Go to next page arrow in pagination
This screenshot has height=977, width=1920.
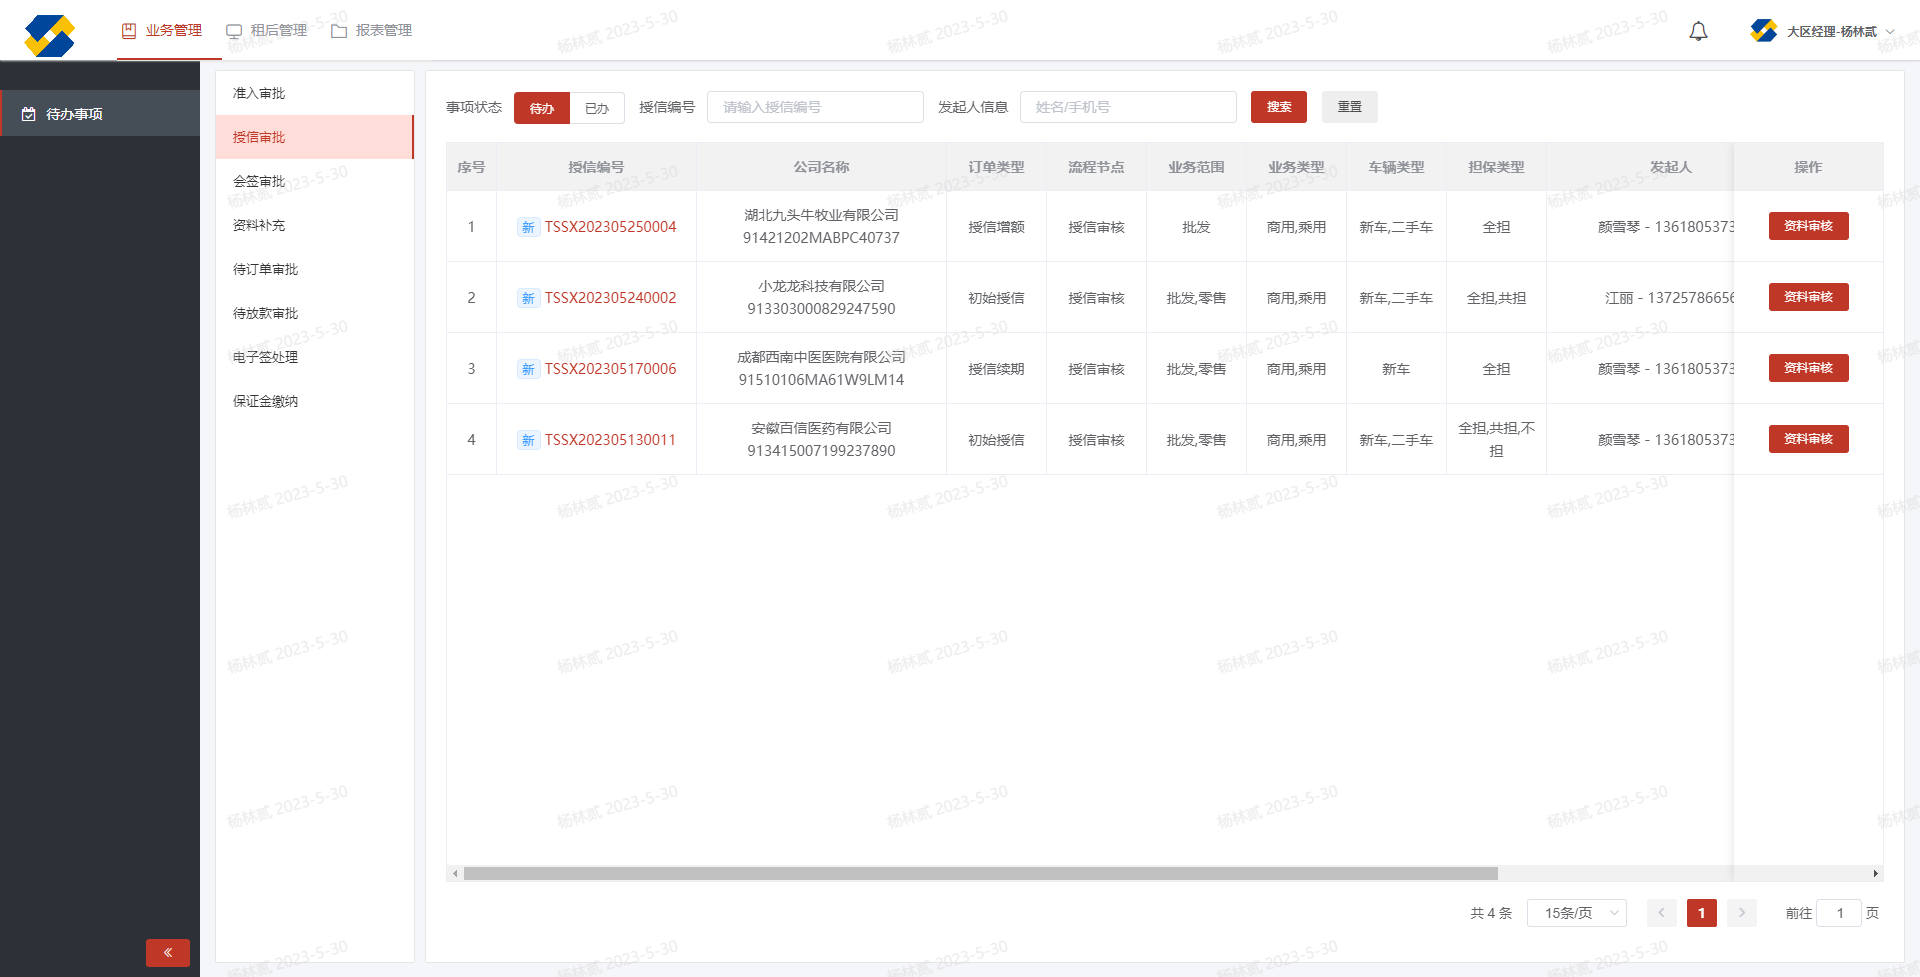coord(1741,913)
